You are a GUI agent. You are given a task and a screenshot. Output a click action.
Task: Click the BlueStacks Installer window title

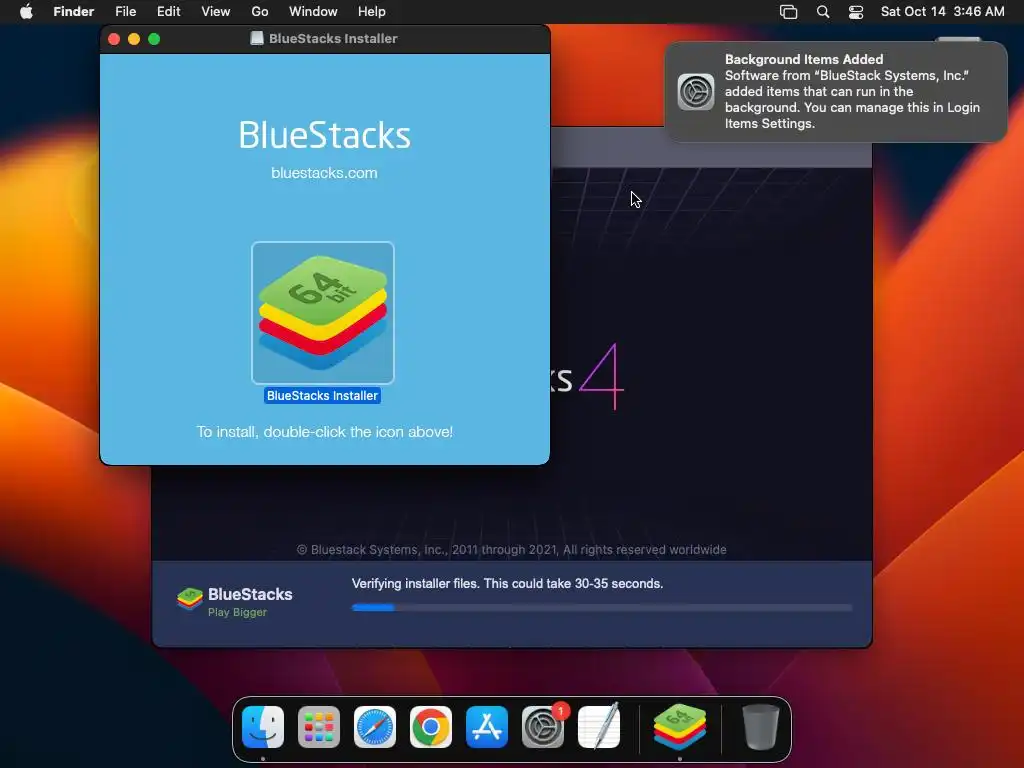[x=333, y=39]
